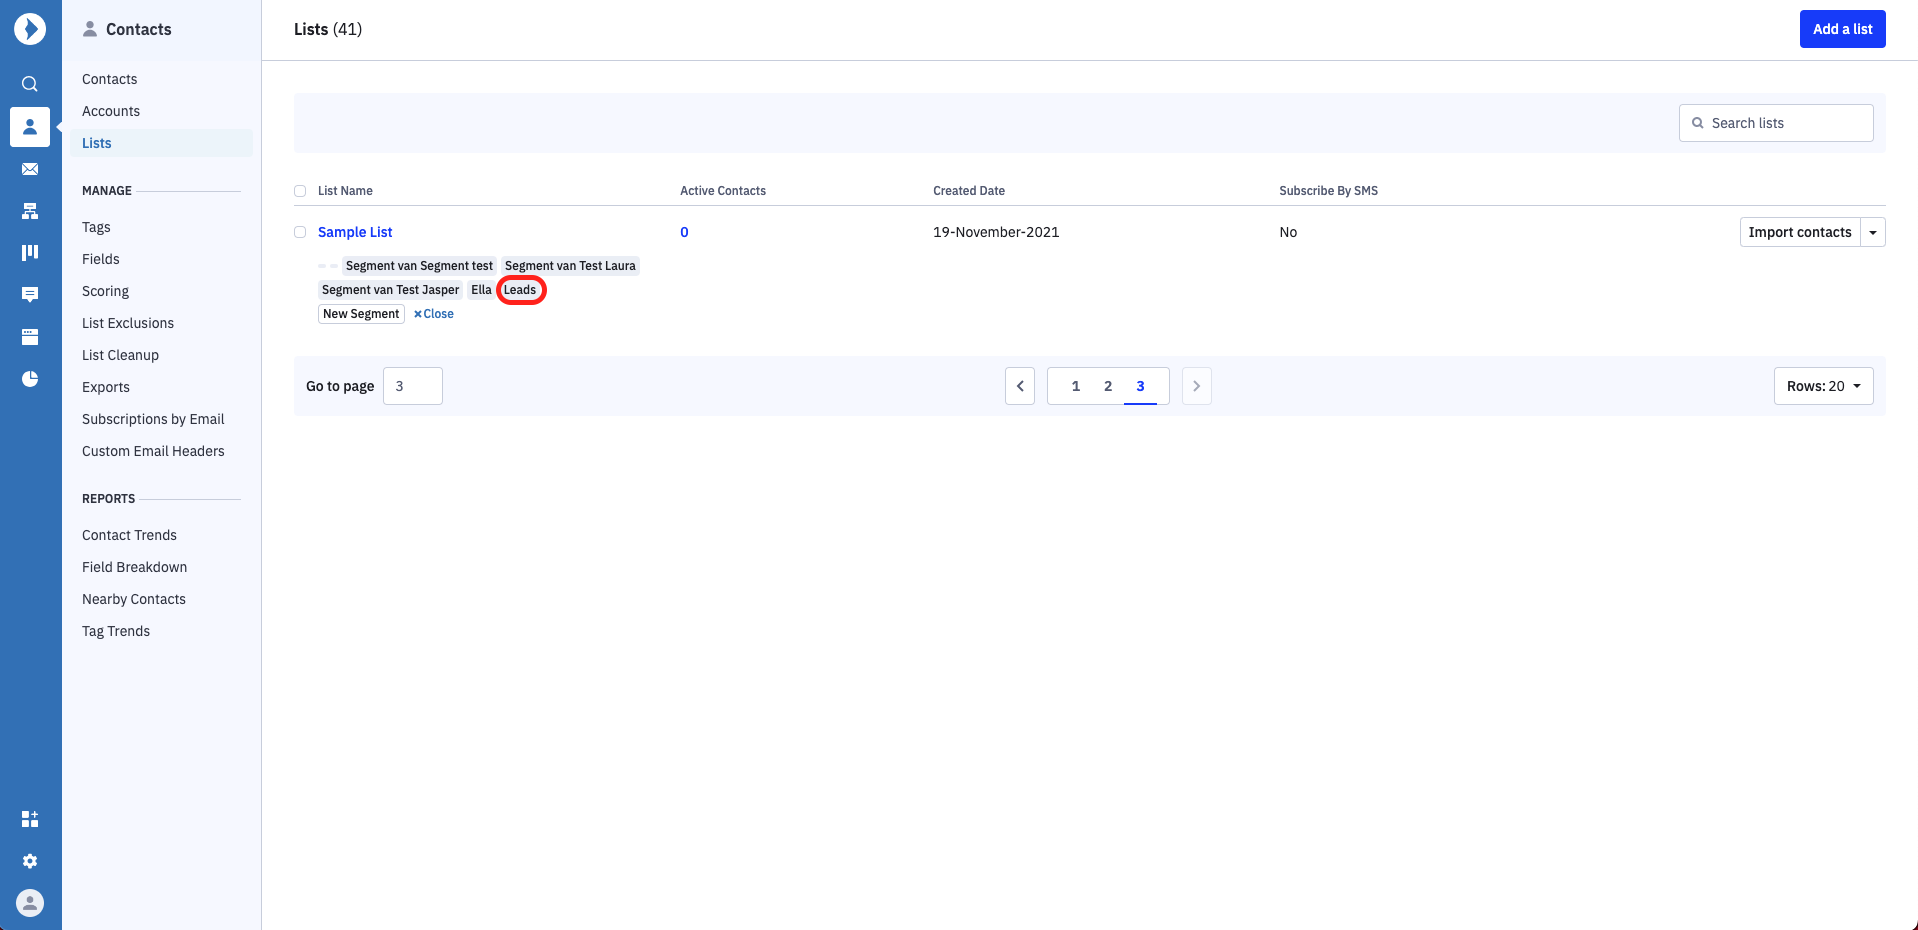Open the Conversations chat icon
The width and height of the screenshot is (1918, 930).
click(30, 294)
